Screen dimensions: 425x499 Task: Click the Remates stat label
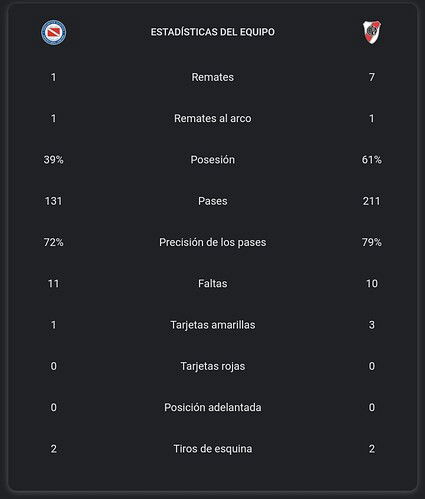point(213,77)
